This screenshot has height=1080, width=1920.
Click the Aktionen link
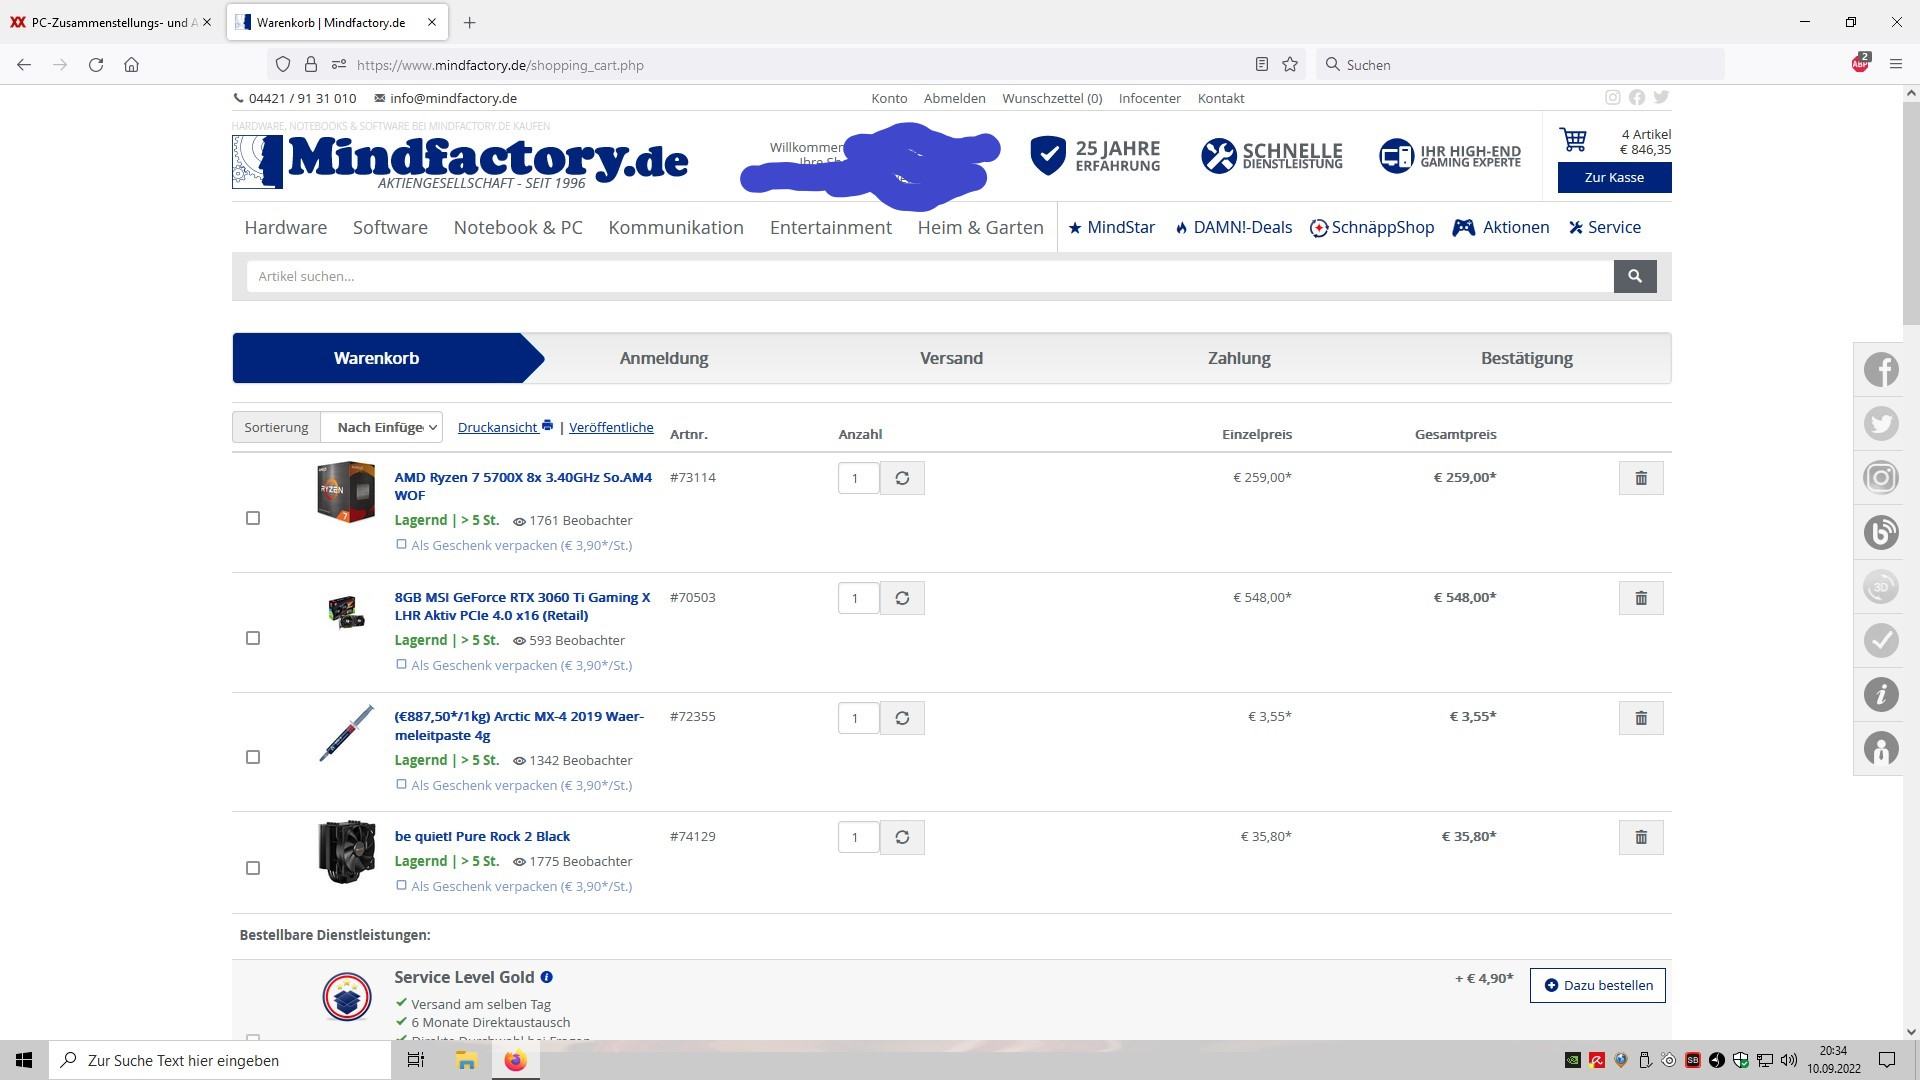tap(1501, 227)
